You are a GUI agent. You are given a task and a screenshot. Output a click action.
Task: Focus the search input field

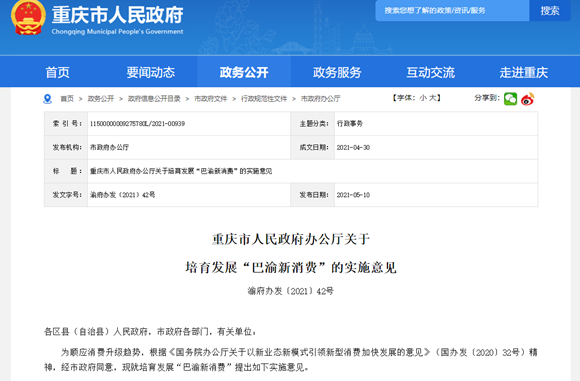point(452,11)
